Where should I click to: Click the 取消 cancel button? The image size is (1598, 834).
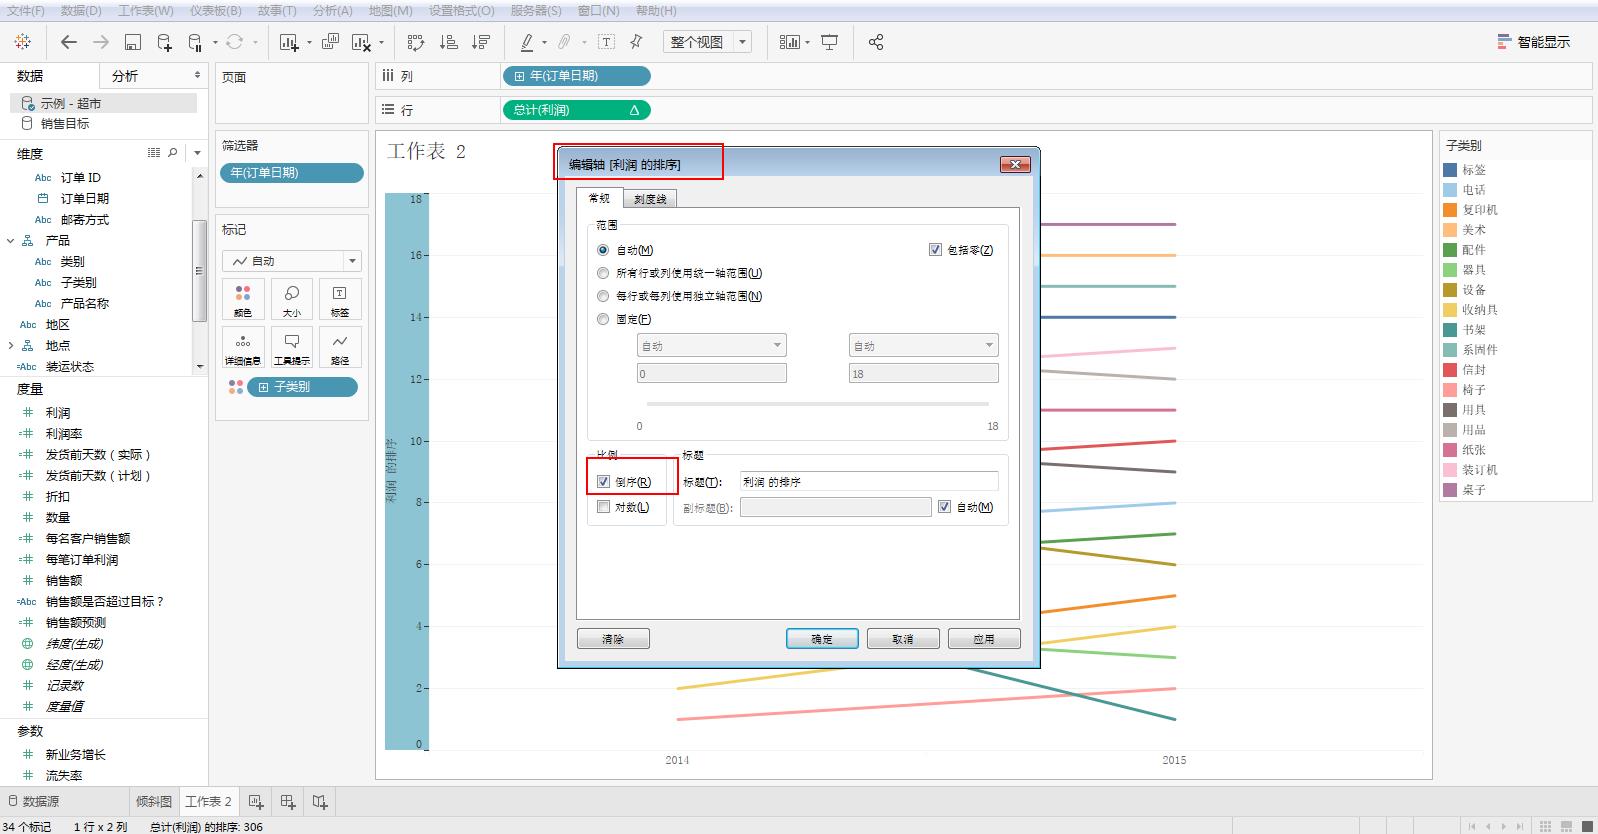[903, 639]
